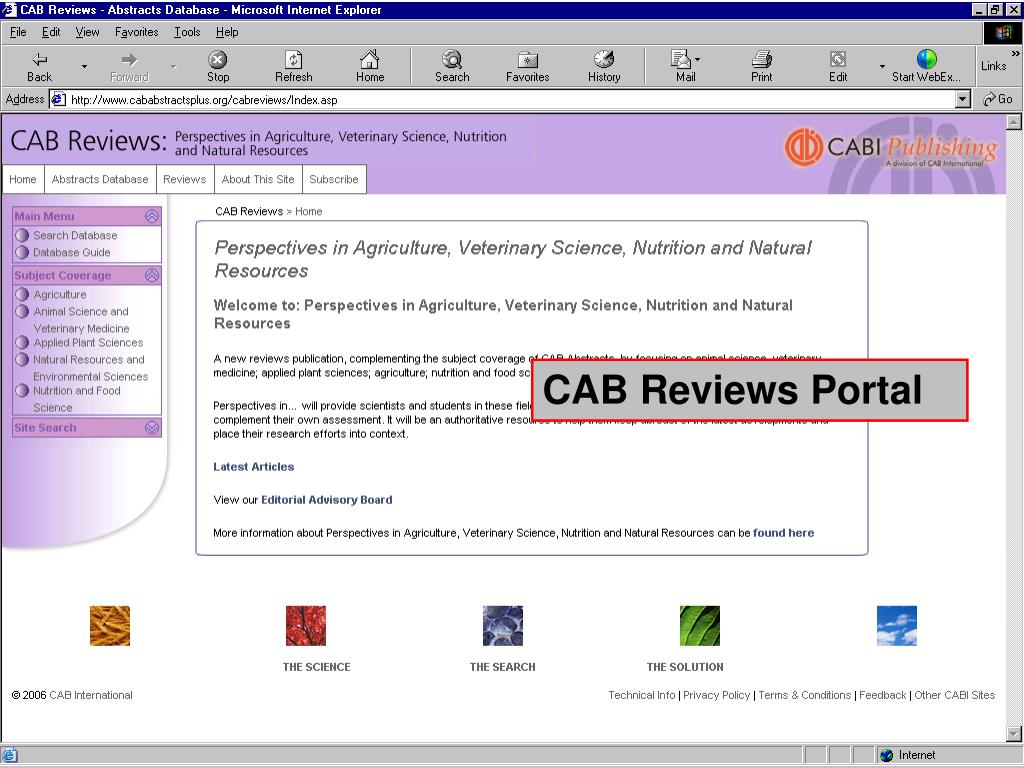Open the Edit button dropdown arrow
1024x768 pixels.
(x=882, y=67)
